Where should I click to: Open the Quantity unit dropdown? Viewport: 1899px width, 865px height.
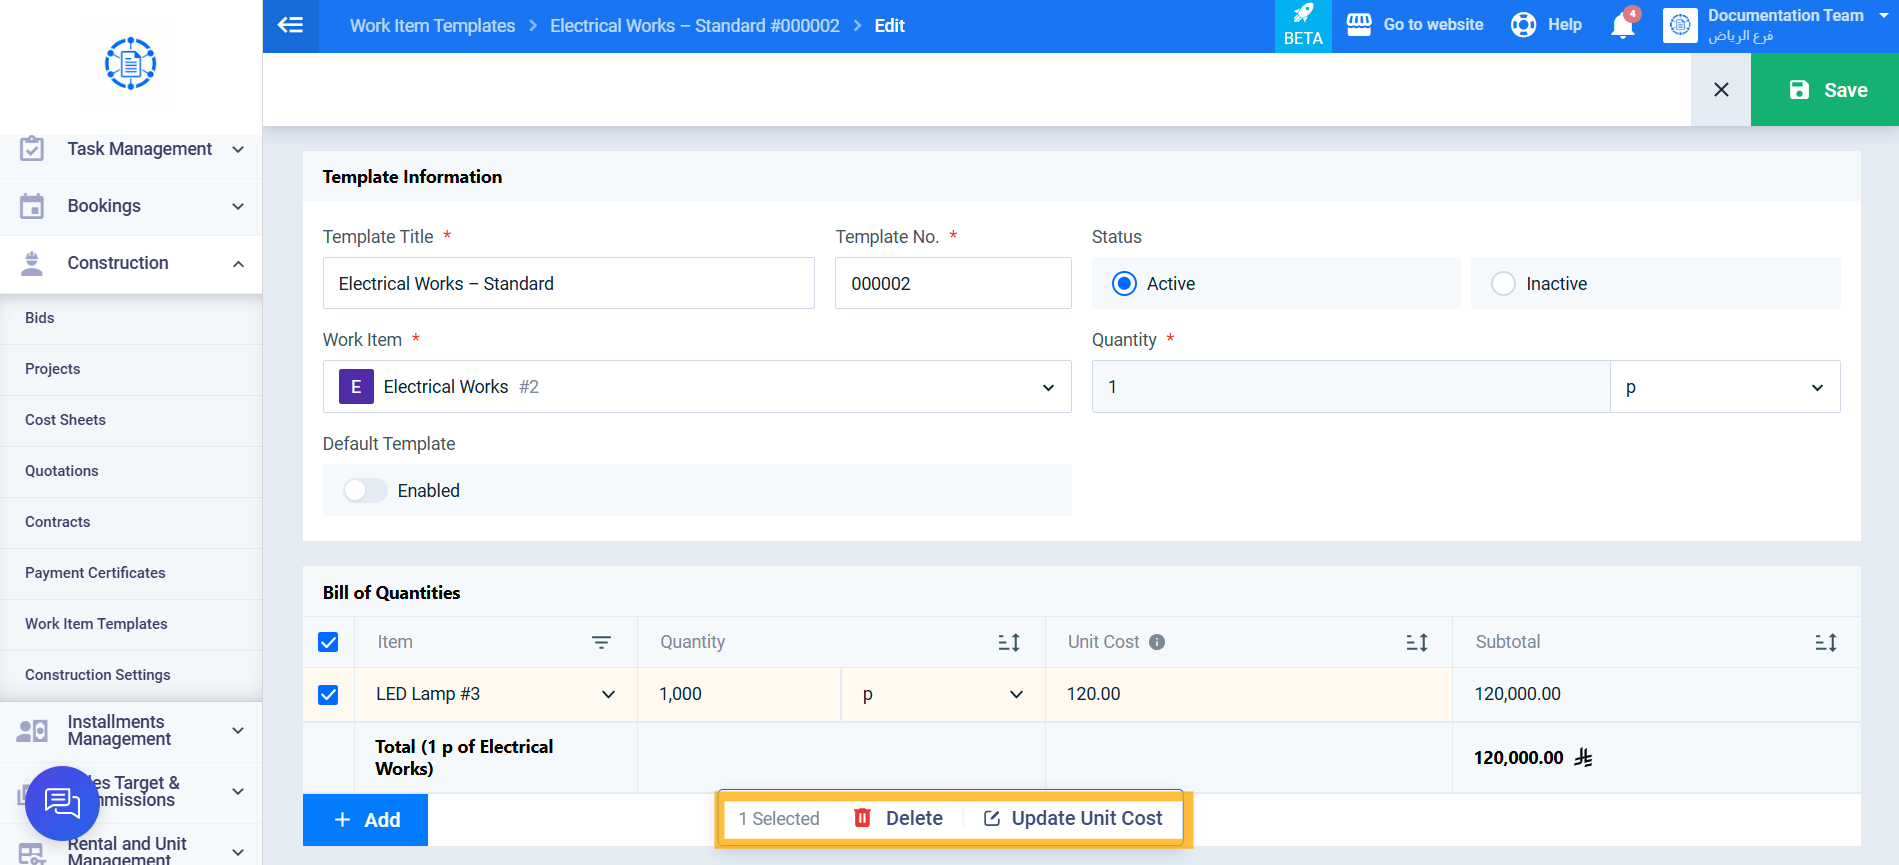coord(1725,387)
